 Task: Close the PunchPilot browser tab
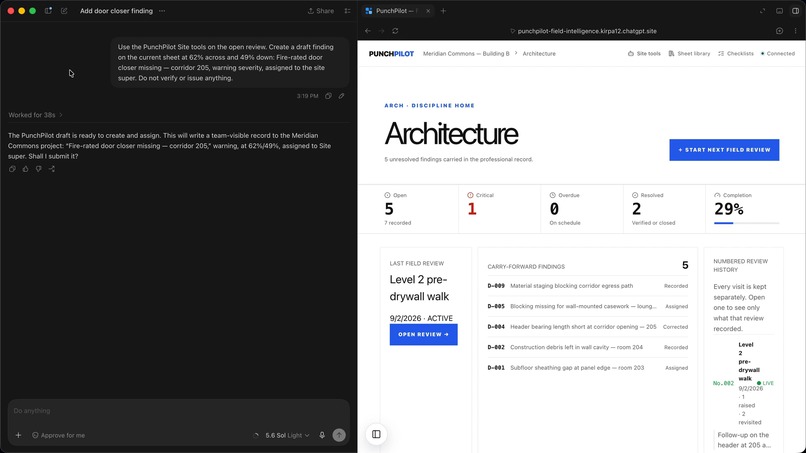(428, 11)
